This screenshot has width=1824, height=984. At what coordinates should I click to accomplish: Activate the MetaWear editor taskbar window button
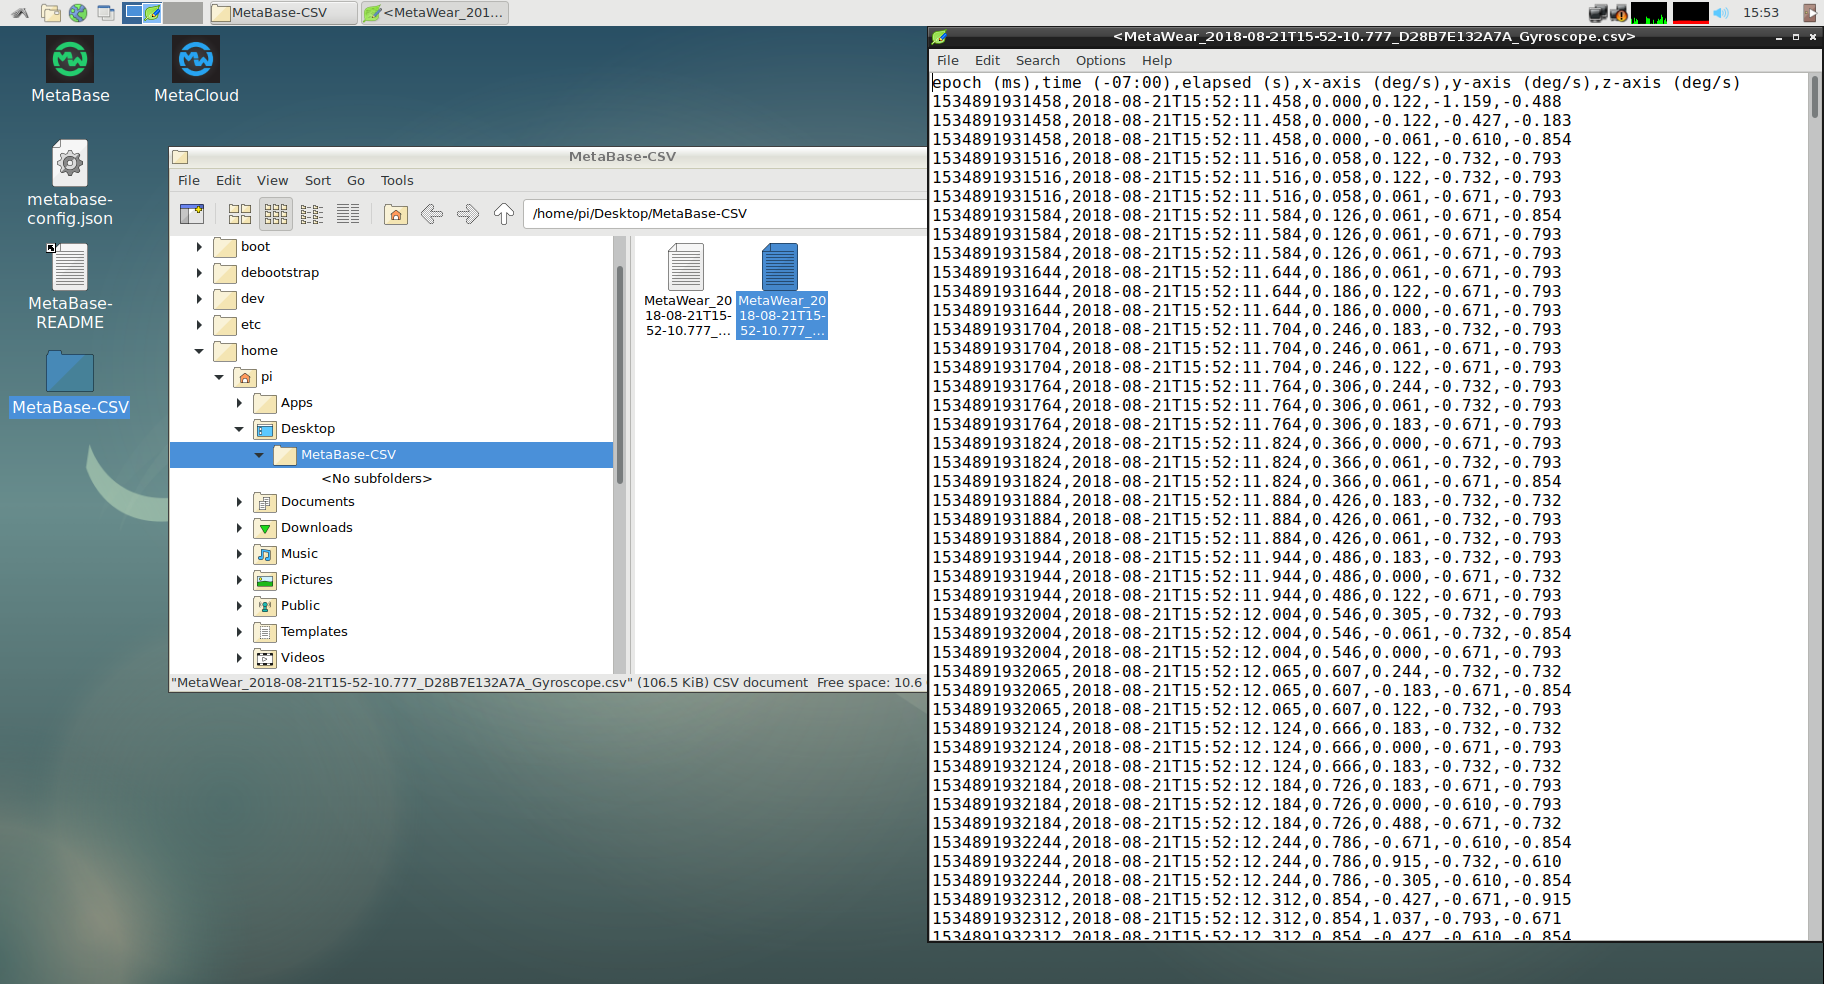[x=435, y=13]
